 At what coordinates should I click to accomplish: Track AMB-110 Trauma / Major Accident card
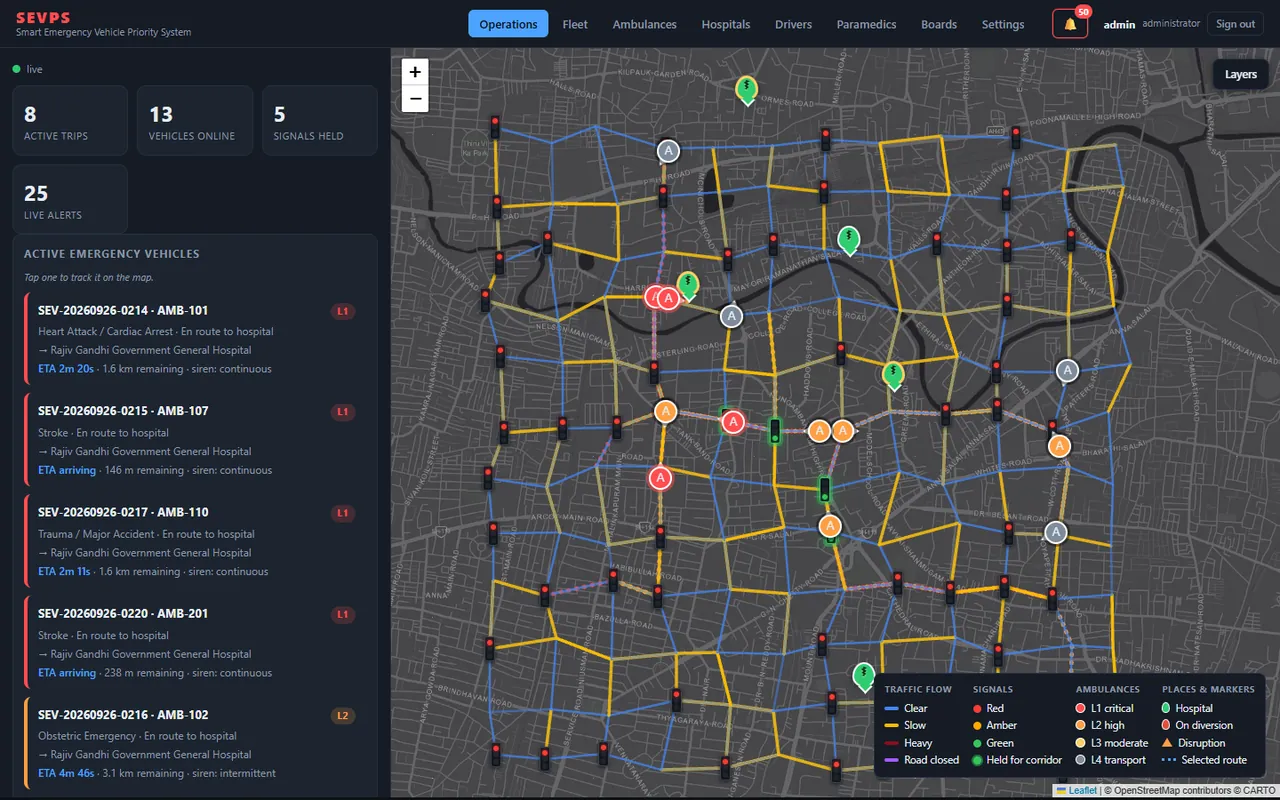coord(196,542)
